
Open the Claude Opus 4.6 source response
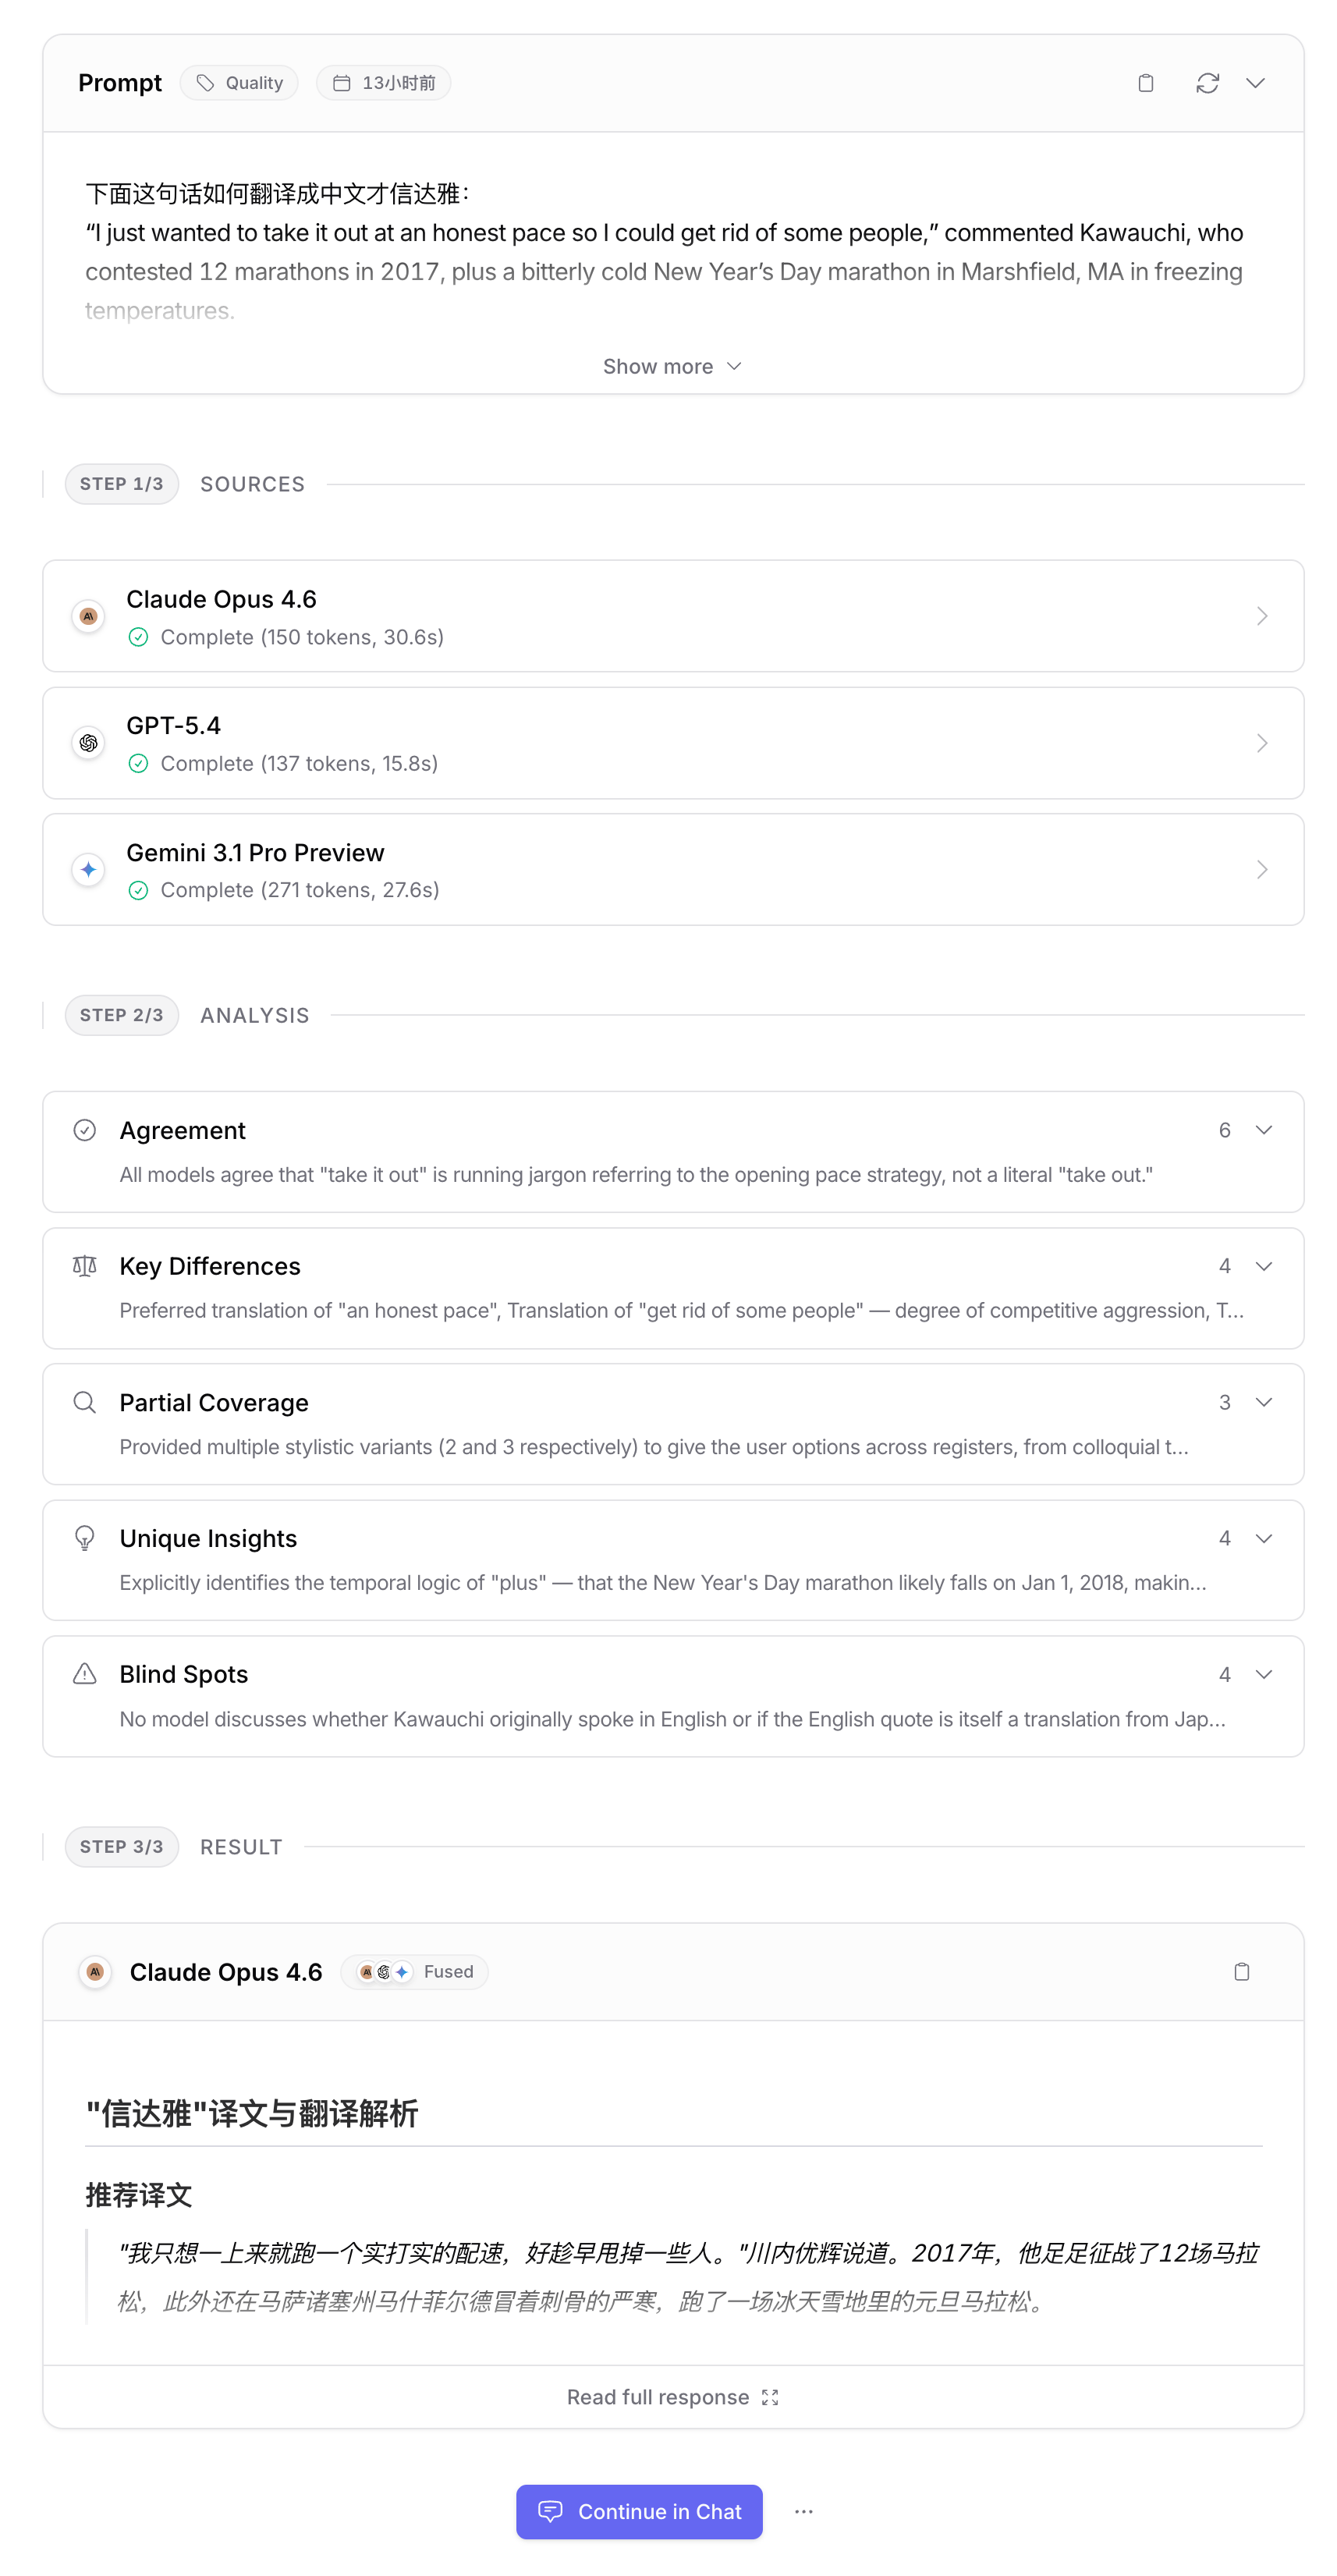coord(672,616)
